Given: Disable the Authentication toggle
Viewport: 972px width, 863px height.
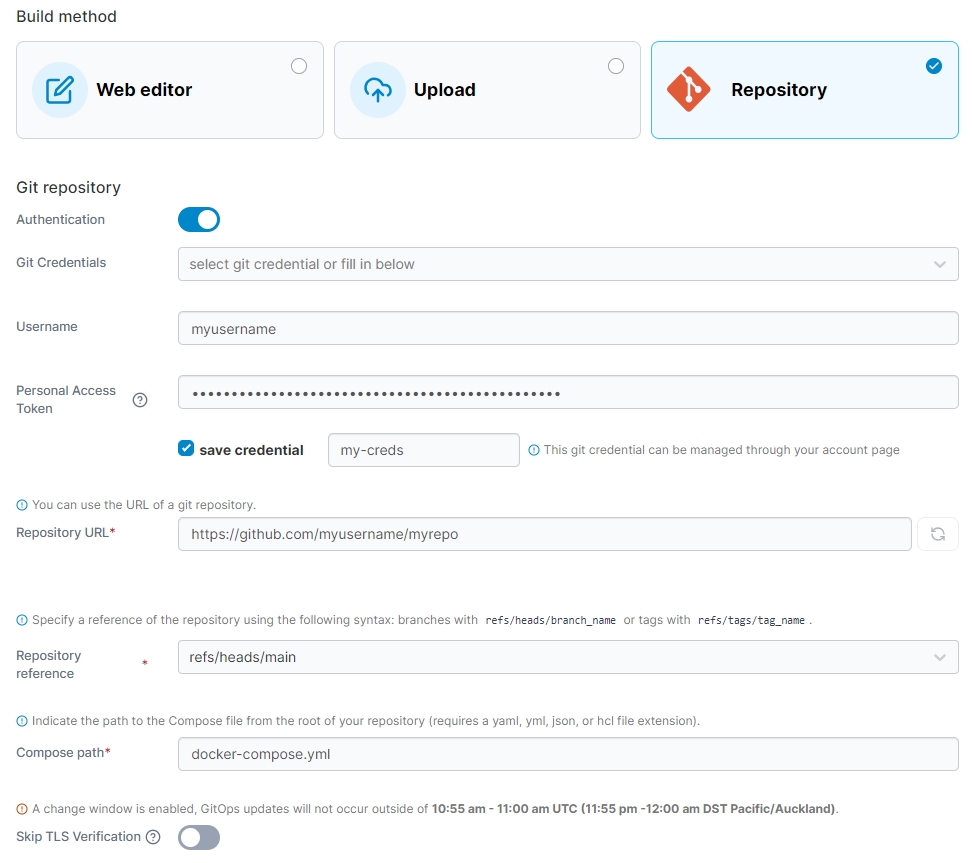Looking at the screenshot, I should click(198, 220).
